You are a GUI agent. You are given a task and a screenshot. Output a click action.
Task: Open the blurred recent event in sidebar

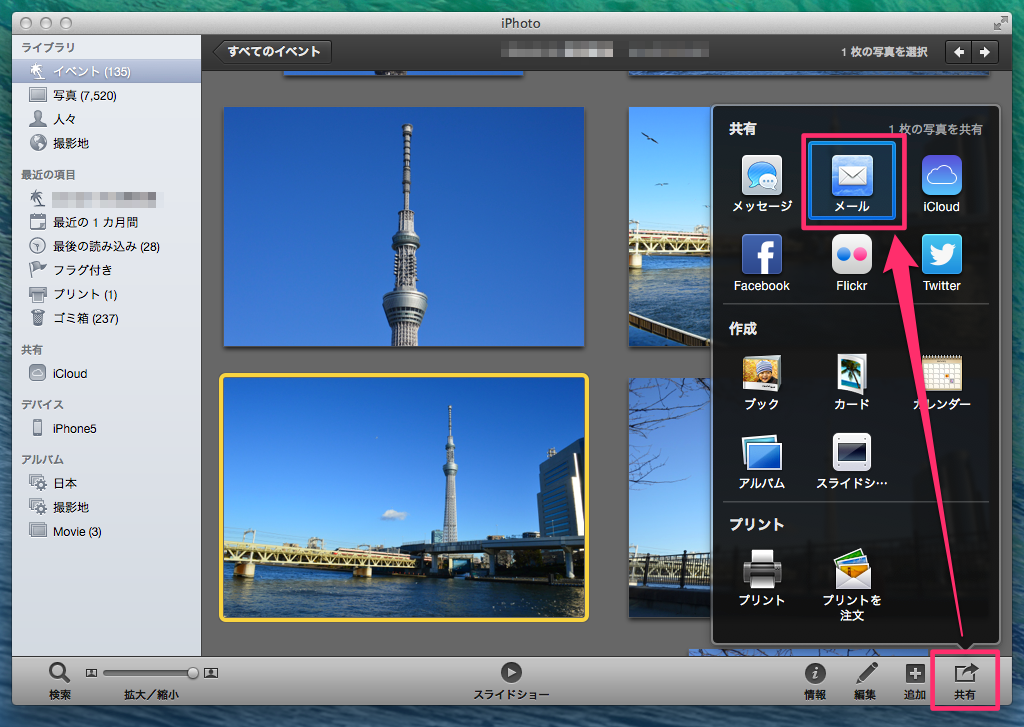[x=106, y=199]
